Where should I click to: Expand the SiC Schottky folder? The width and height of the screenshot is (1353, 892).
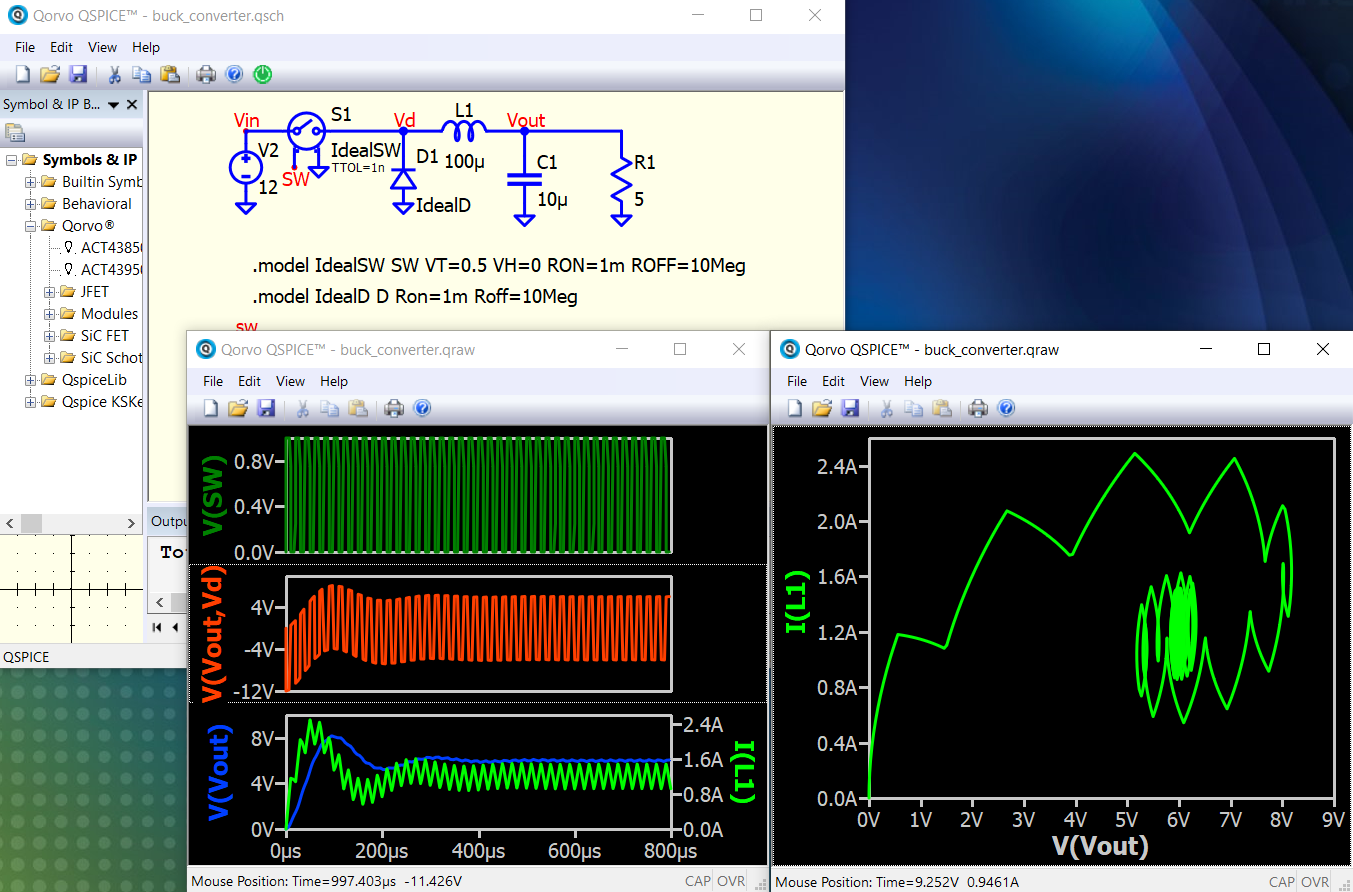(x=49, y=358)
